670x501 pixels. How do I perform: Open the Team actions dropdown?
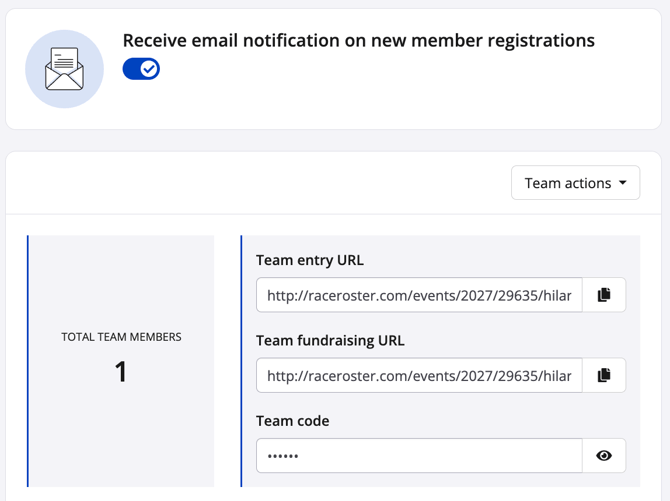pos(575,183)
